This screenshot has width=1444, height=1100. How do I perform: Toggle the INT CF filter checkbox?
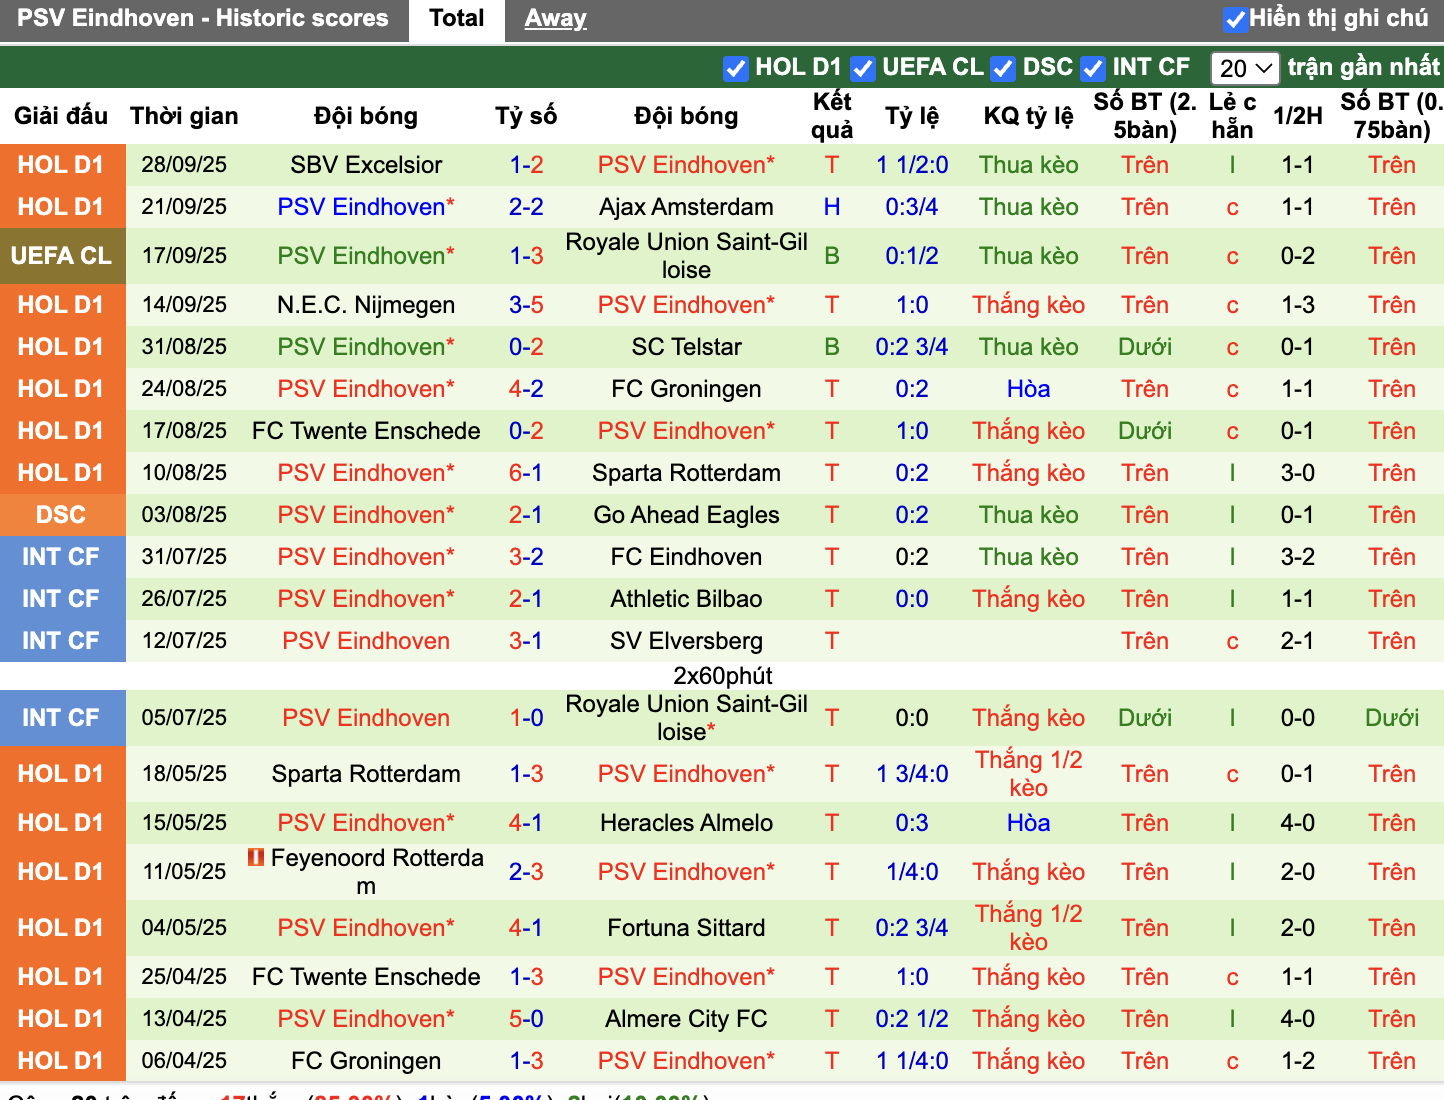coord(1093,68)
